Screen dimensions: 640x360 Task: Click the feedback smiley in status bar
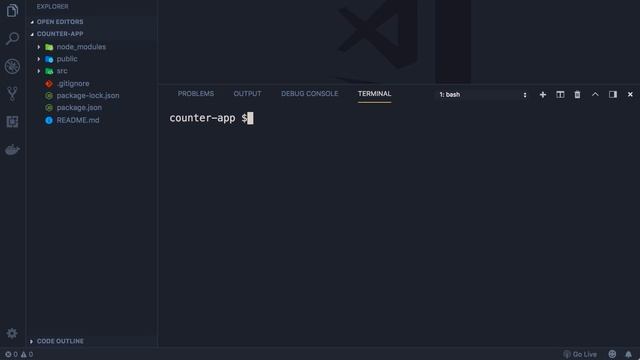(x=612, y=354)
